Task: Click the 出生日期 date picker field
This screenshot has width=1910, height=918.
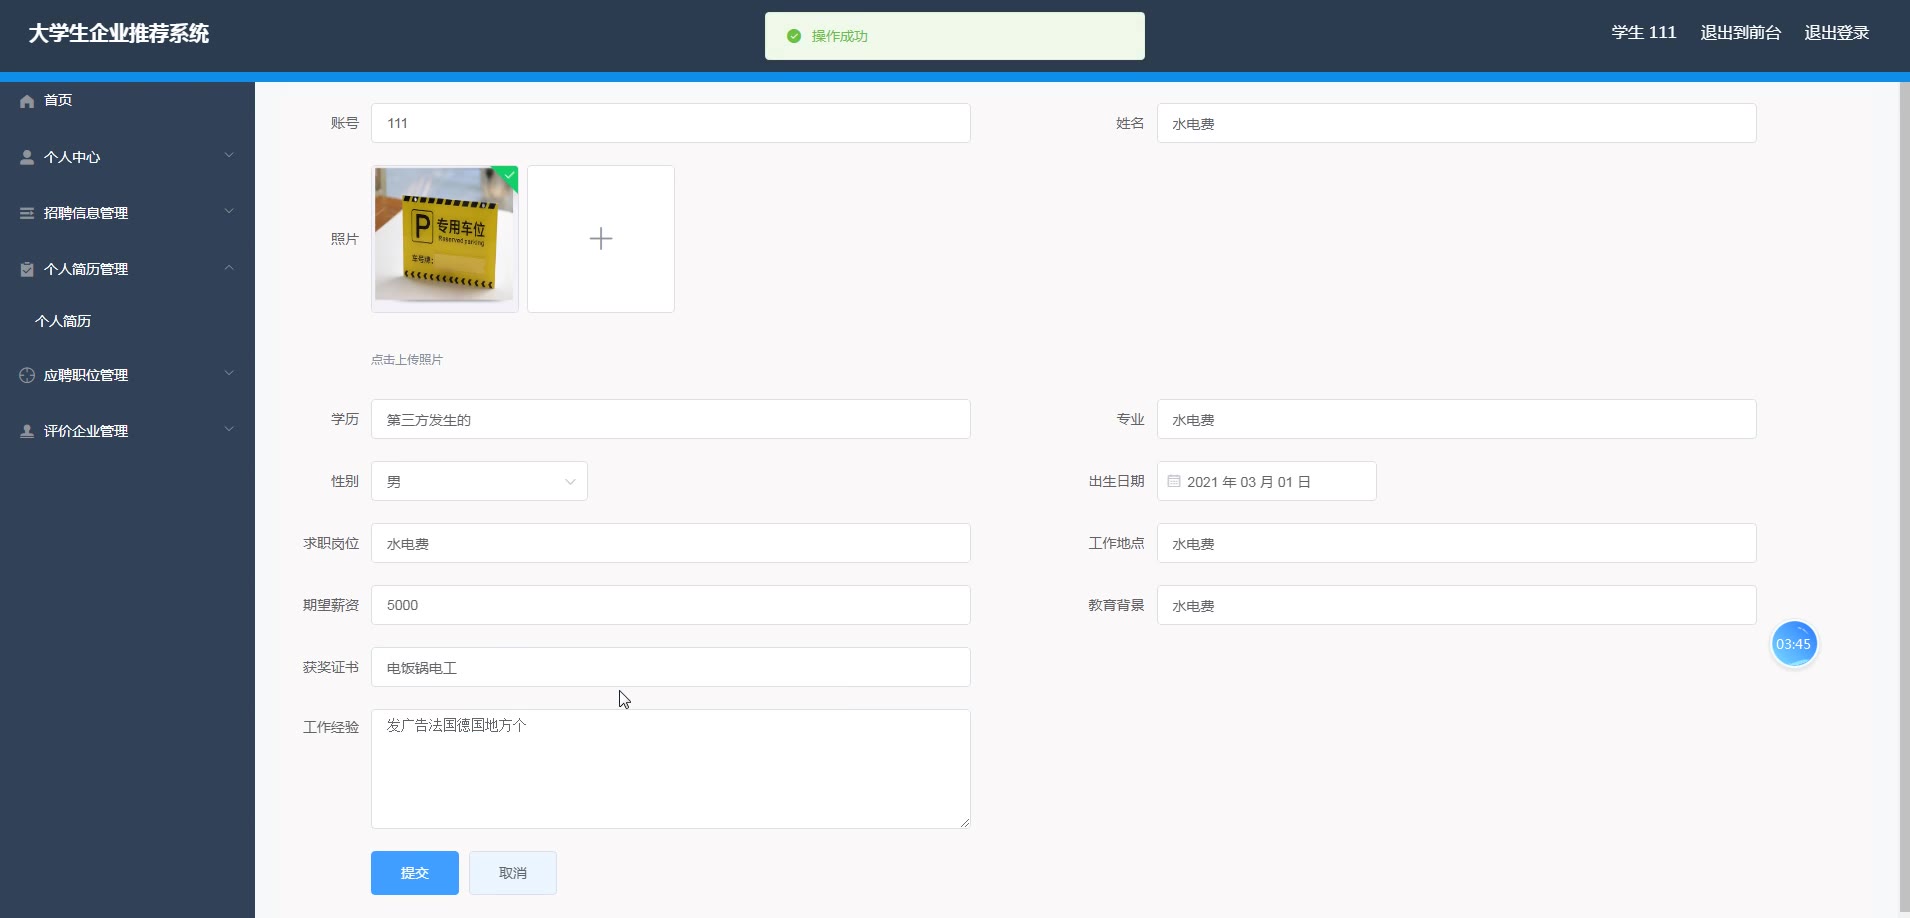Action: pyautogui.click(x=1267, y=481)
